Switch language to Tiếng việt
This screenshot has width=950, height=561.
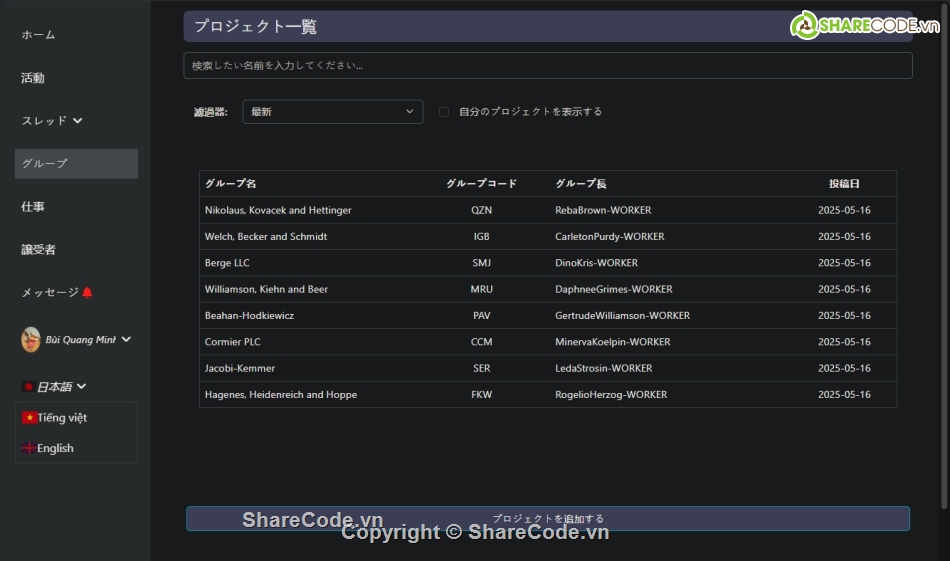point(62,417)
